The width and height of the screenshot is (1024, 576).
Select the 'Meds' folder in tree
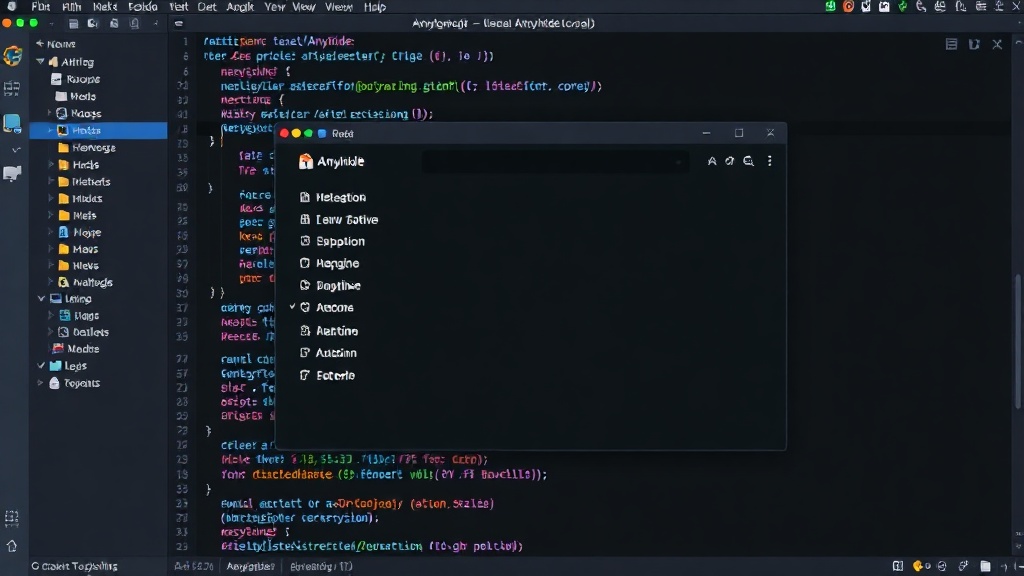pyautogui.click(x=76, y=96)
